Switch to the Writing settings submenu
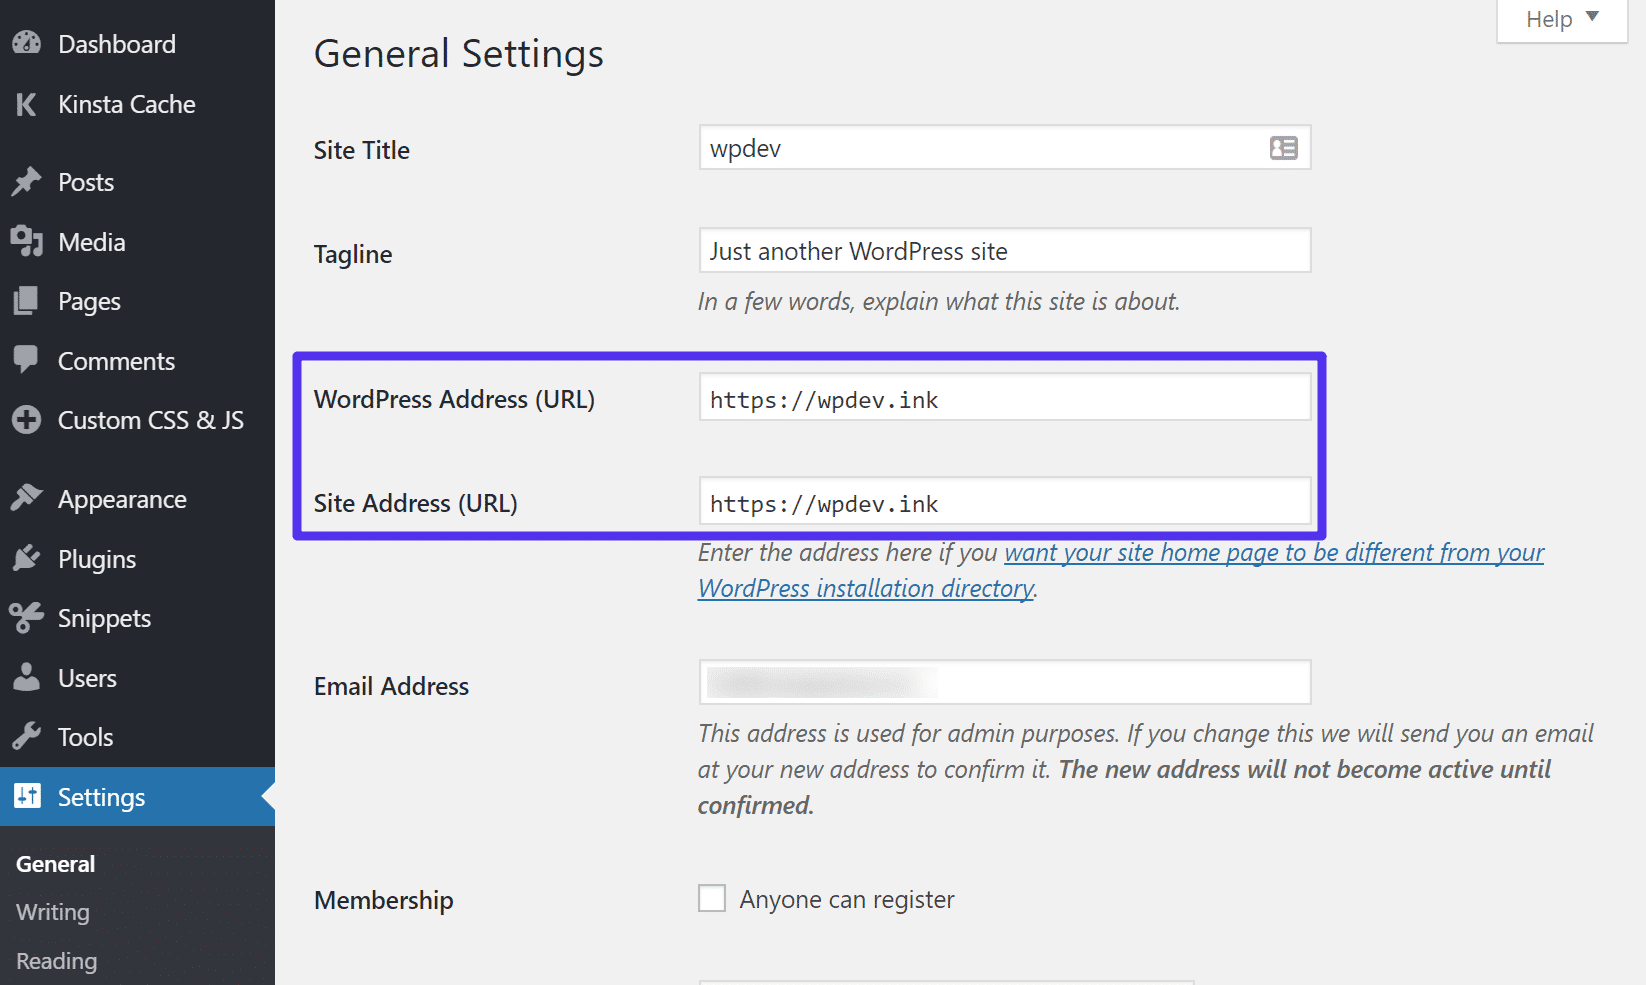1646x985 pixels. tap(51, 911)
